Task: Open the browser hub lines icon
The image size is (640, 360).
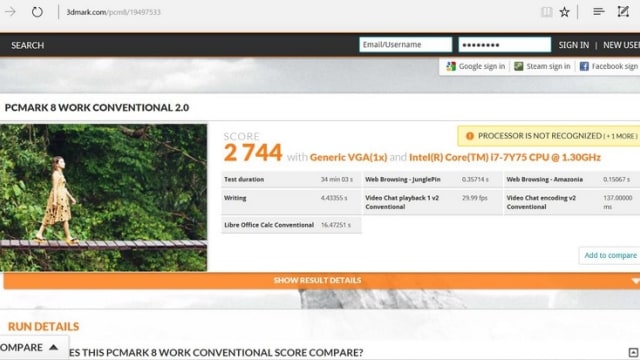Action: [598, 12]
